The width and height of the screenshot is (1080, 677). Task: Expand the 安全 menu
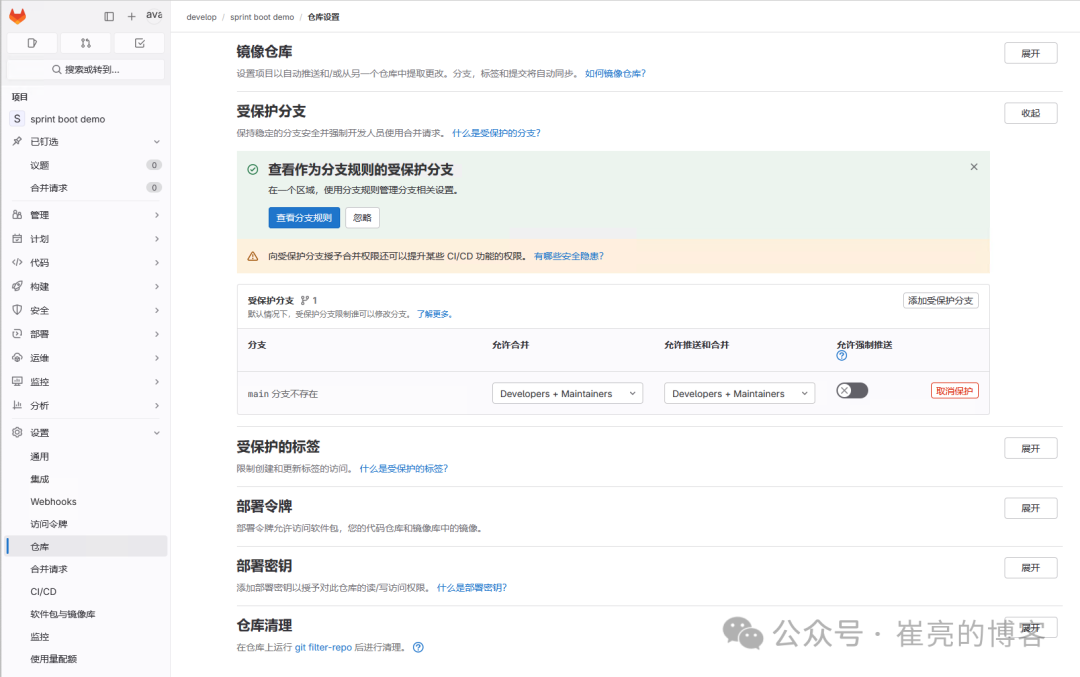[x=85, y=311]
